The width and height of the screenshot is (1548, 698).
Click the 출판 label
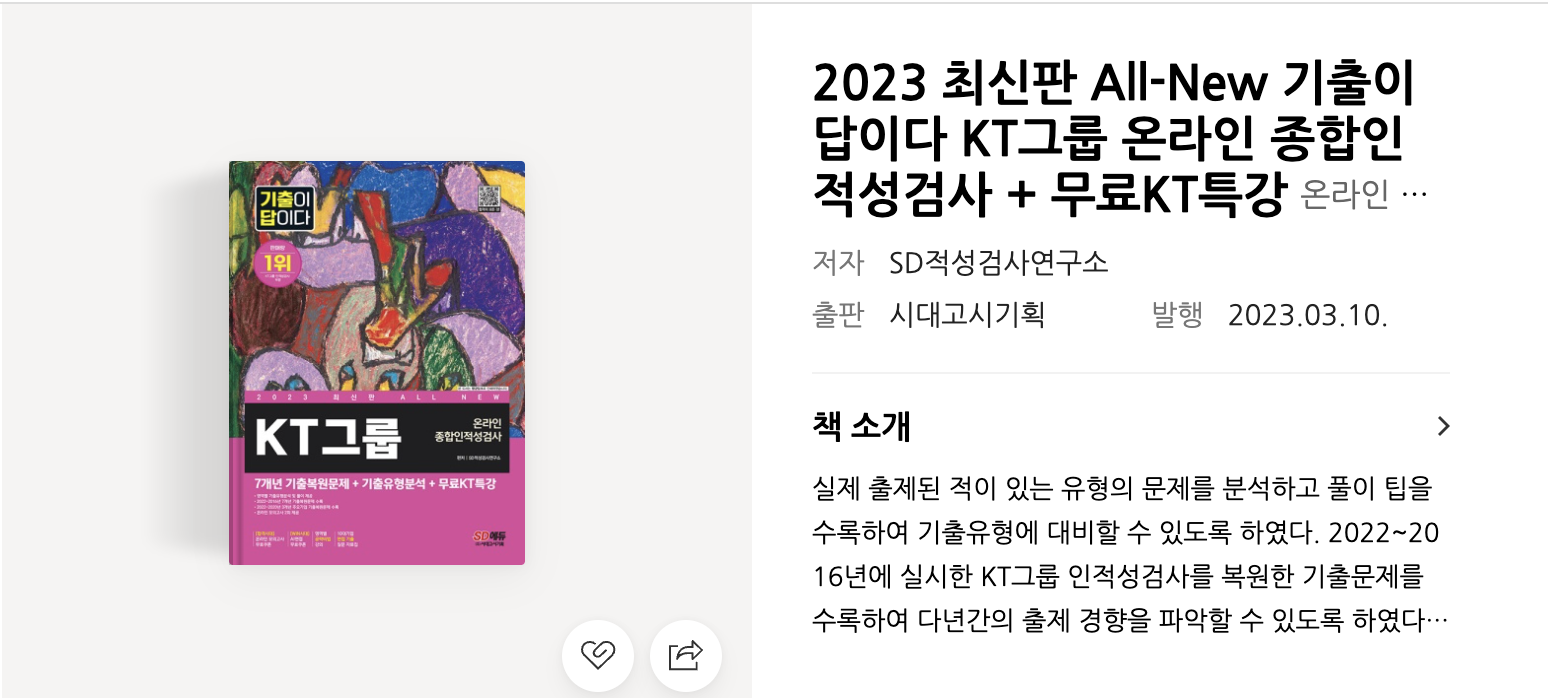coord(838,315)
